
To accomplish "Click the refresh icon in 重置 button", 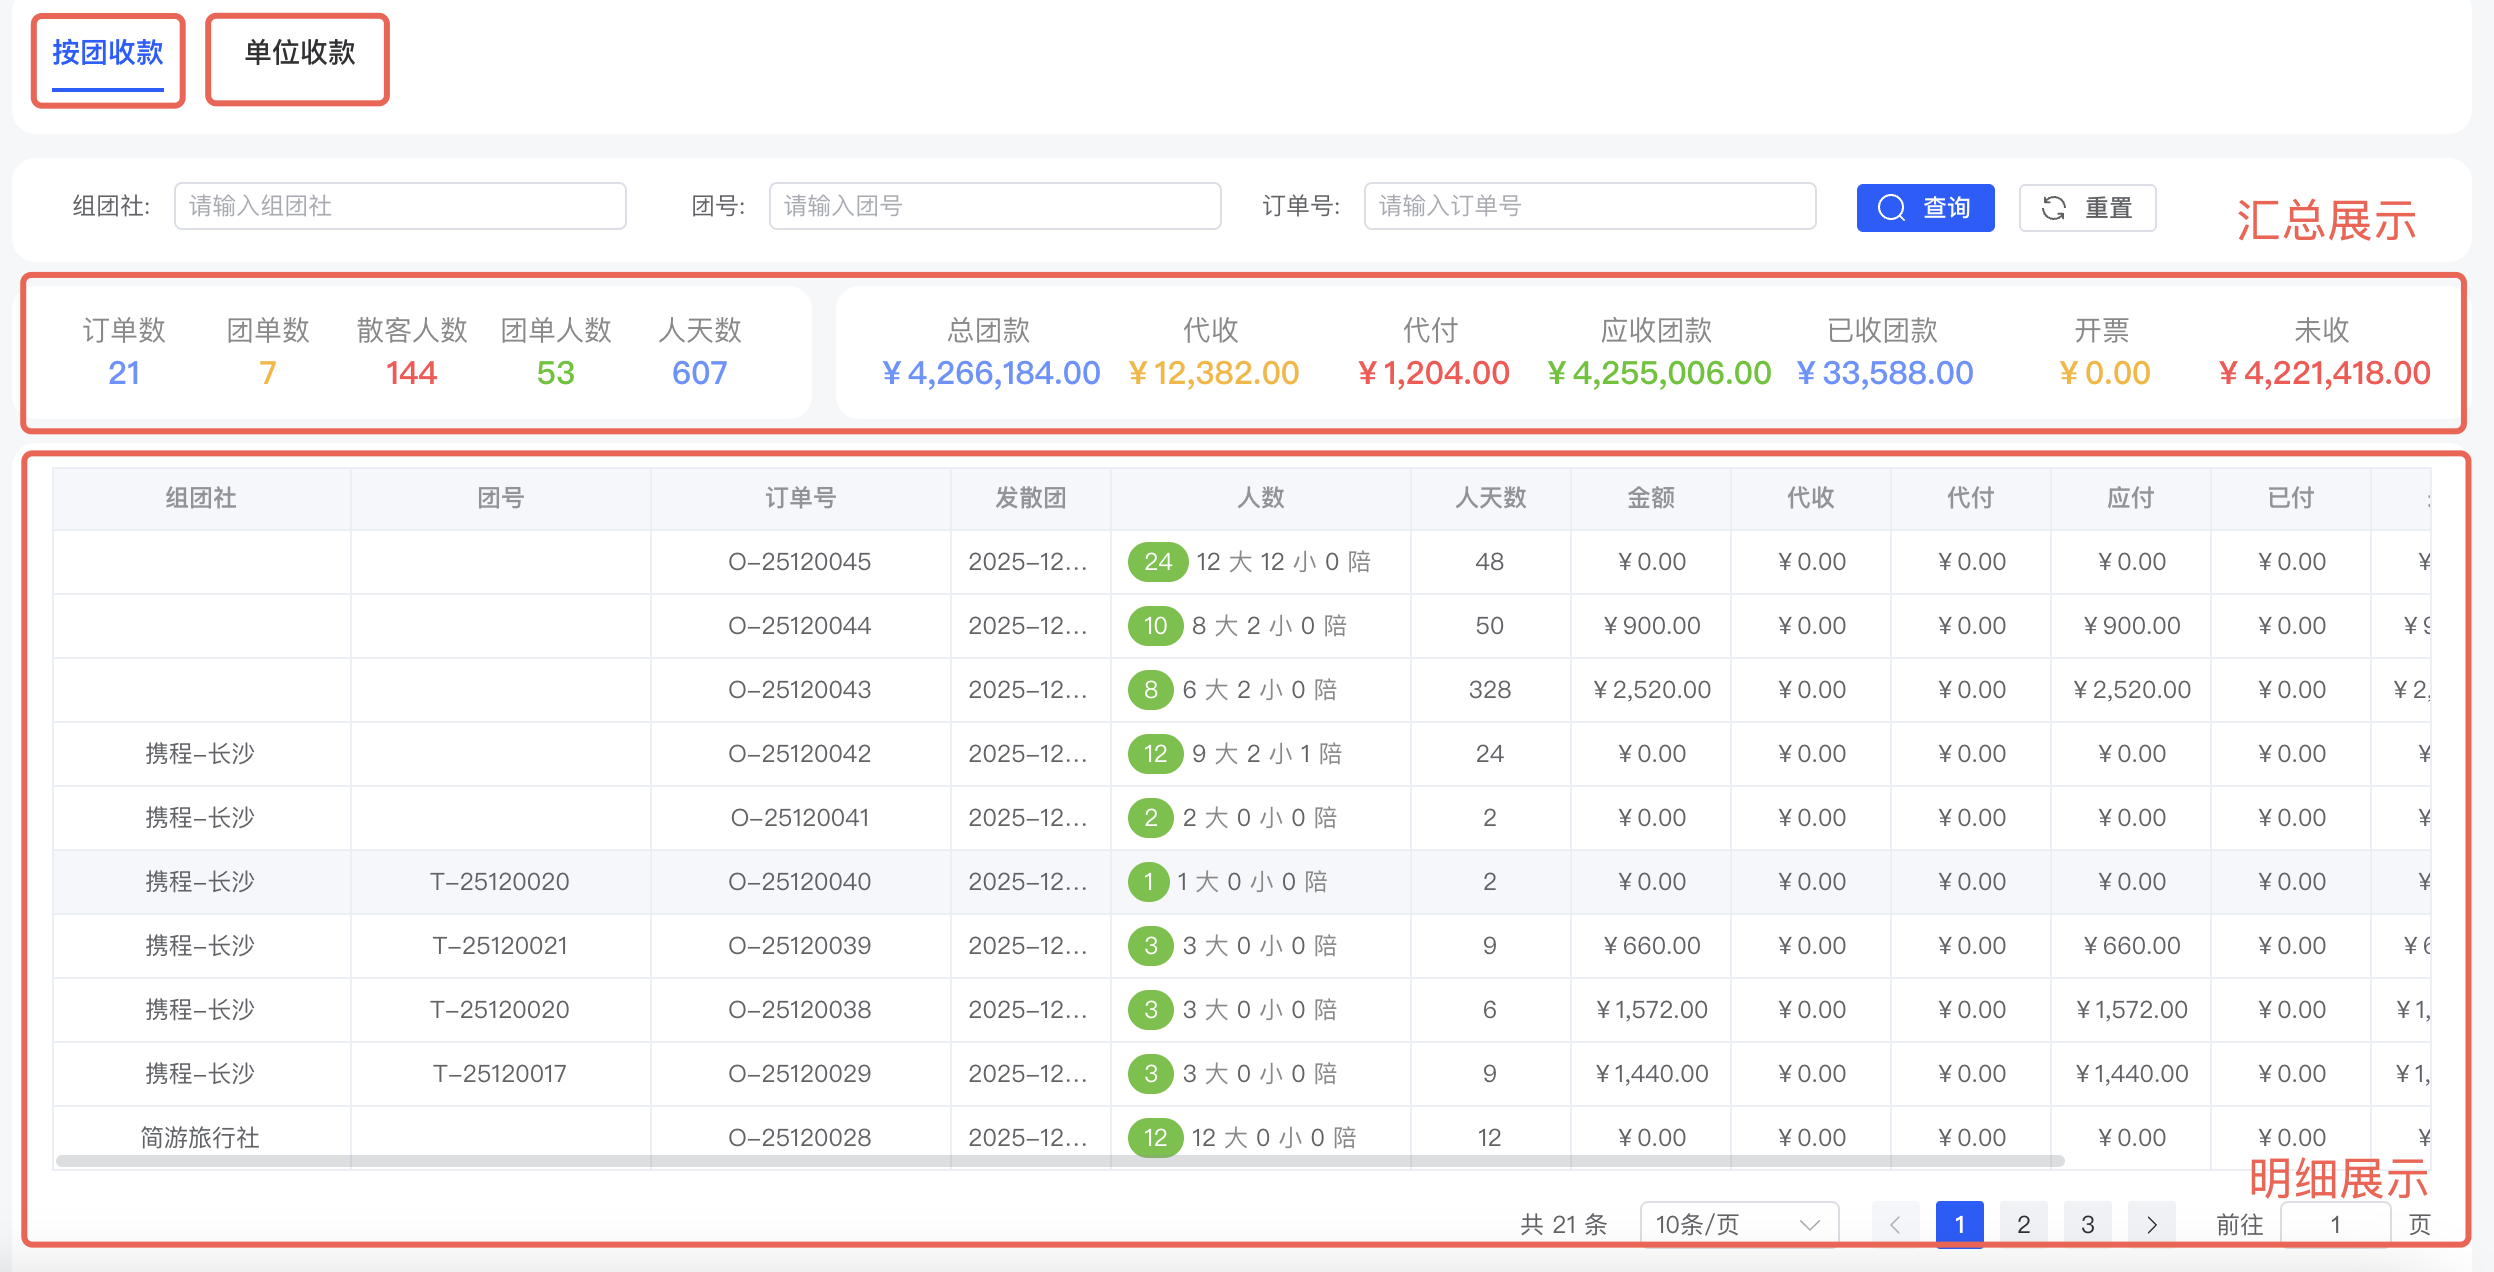I will coord(2054,208).
